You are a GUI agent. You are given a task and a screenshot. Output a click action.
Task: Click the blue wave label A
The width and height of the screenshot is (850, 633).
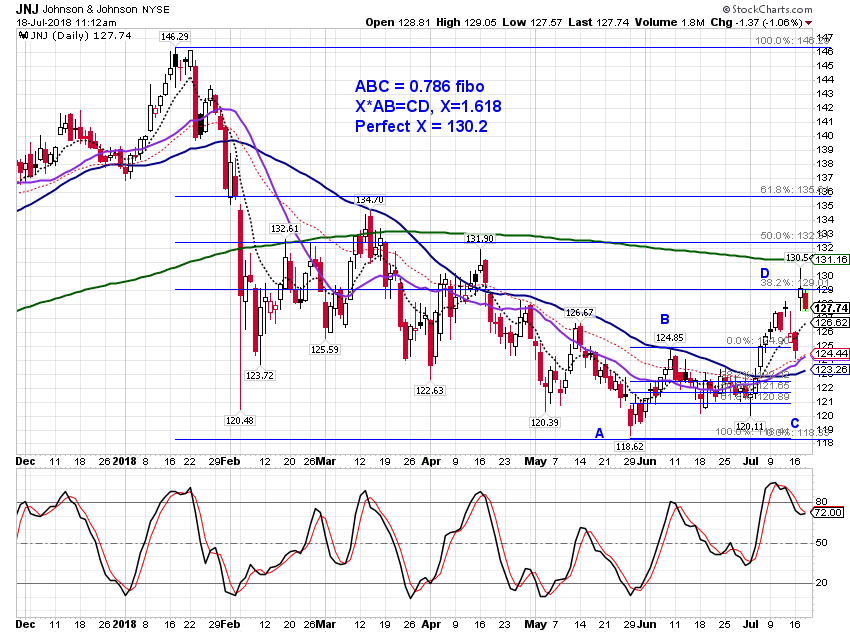pos(600,433)
